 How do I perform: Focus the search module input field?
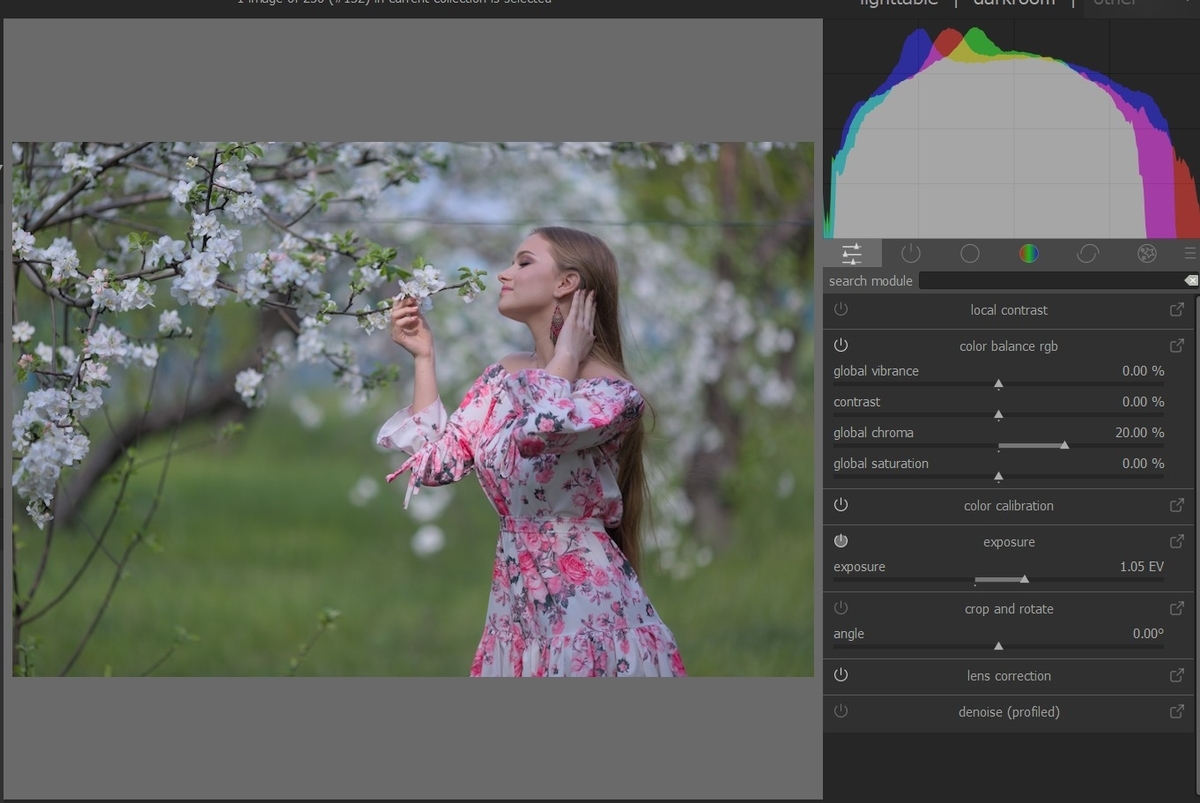1050,281
